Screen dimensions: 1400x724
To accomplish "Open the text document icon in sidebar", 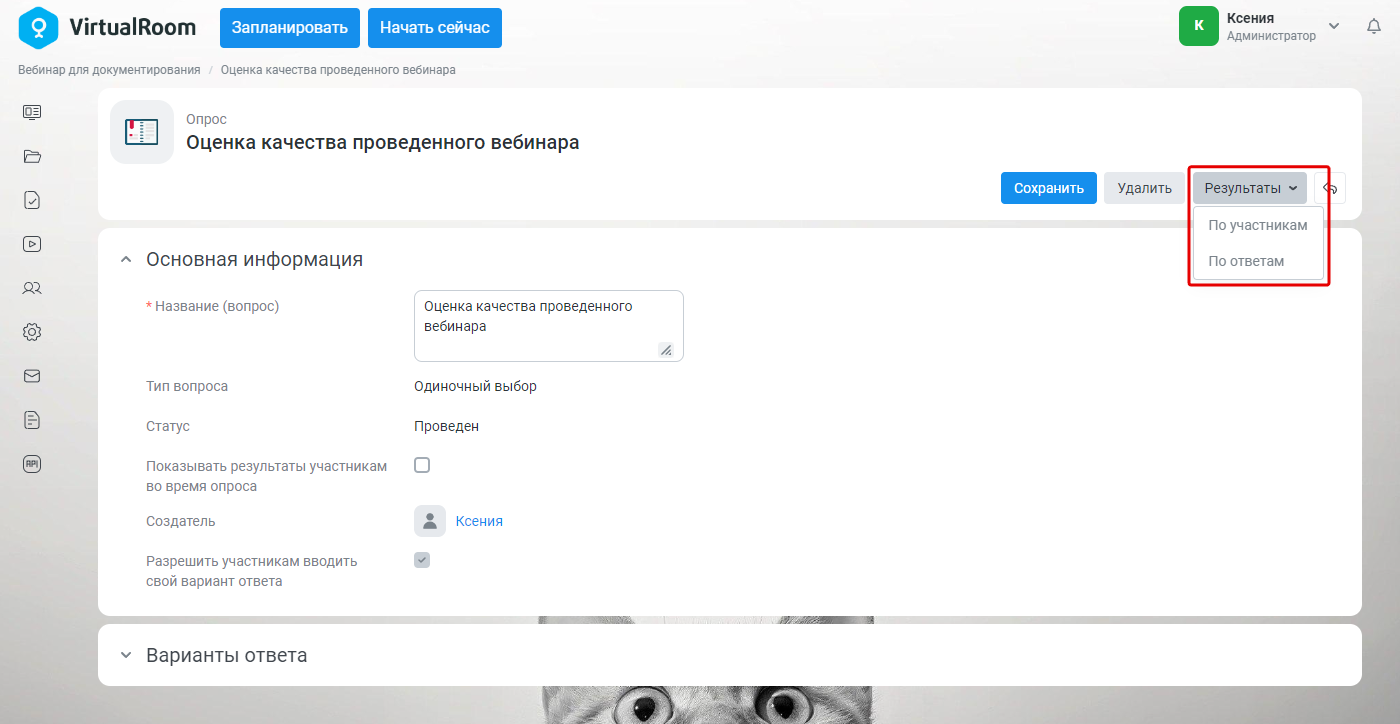I will [x=32, y=420].
